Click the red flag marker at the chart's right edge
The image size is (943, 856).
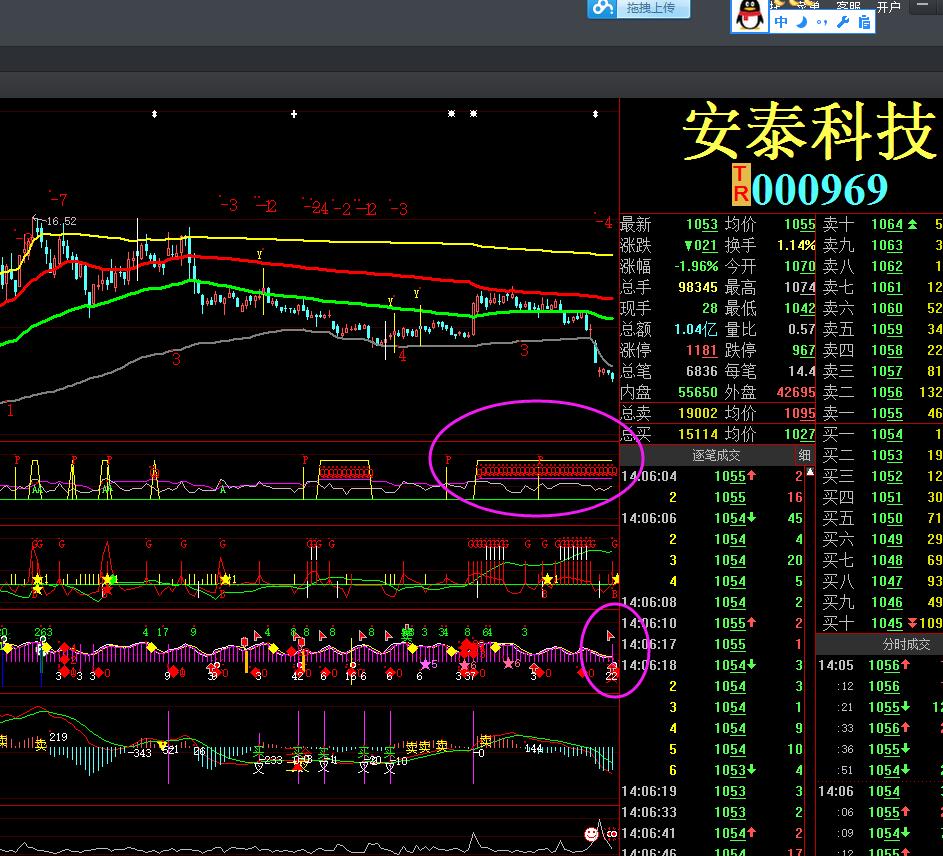[x=610, y=635]
